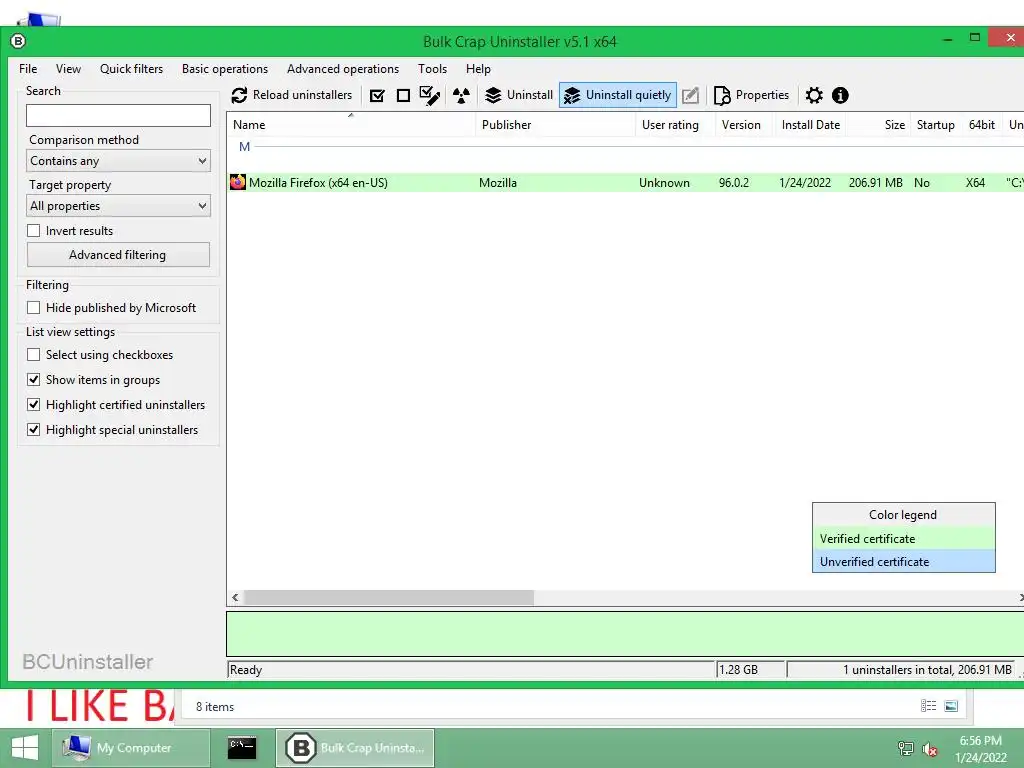Click the 1.28 GB status bar value
The height and width of the screenshot is (768, 1024).
tap(750, 669)
